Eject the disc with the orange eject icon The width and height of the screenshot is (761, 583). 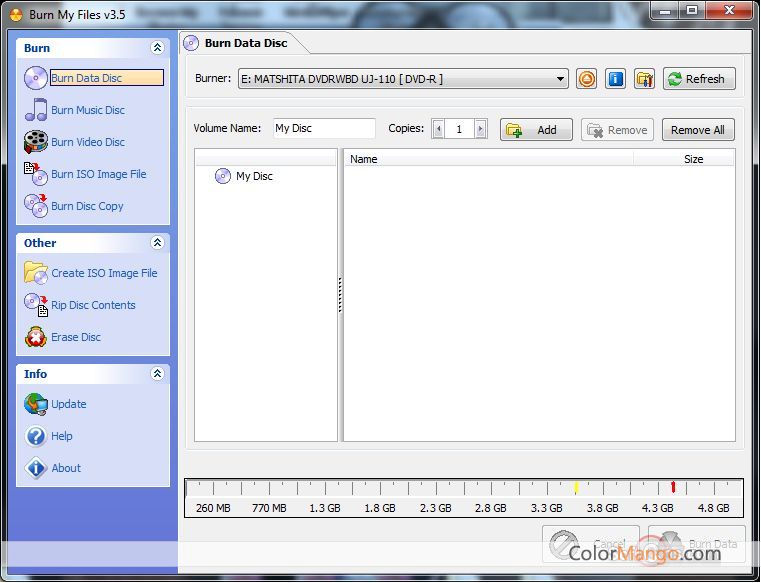[587, 79]
